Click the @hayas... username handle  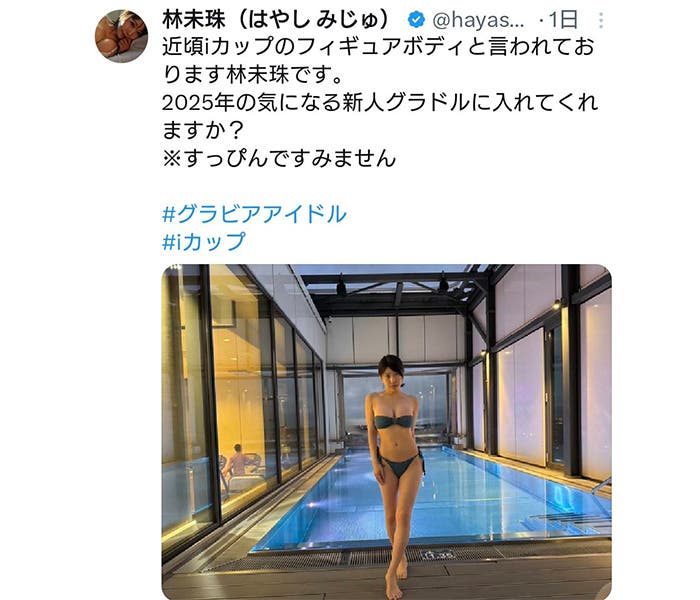pos(478,21)
